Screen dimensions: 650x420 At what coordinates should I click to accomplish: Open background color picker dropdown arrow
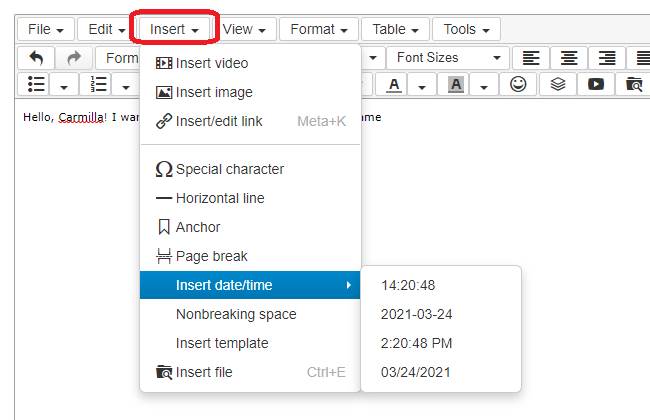point(484,87)
